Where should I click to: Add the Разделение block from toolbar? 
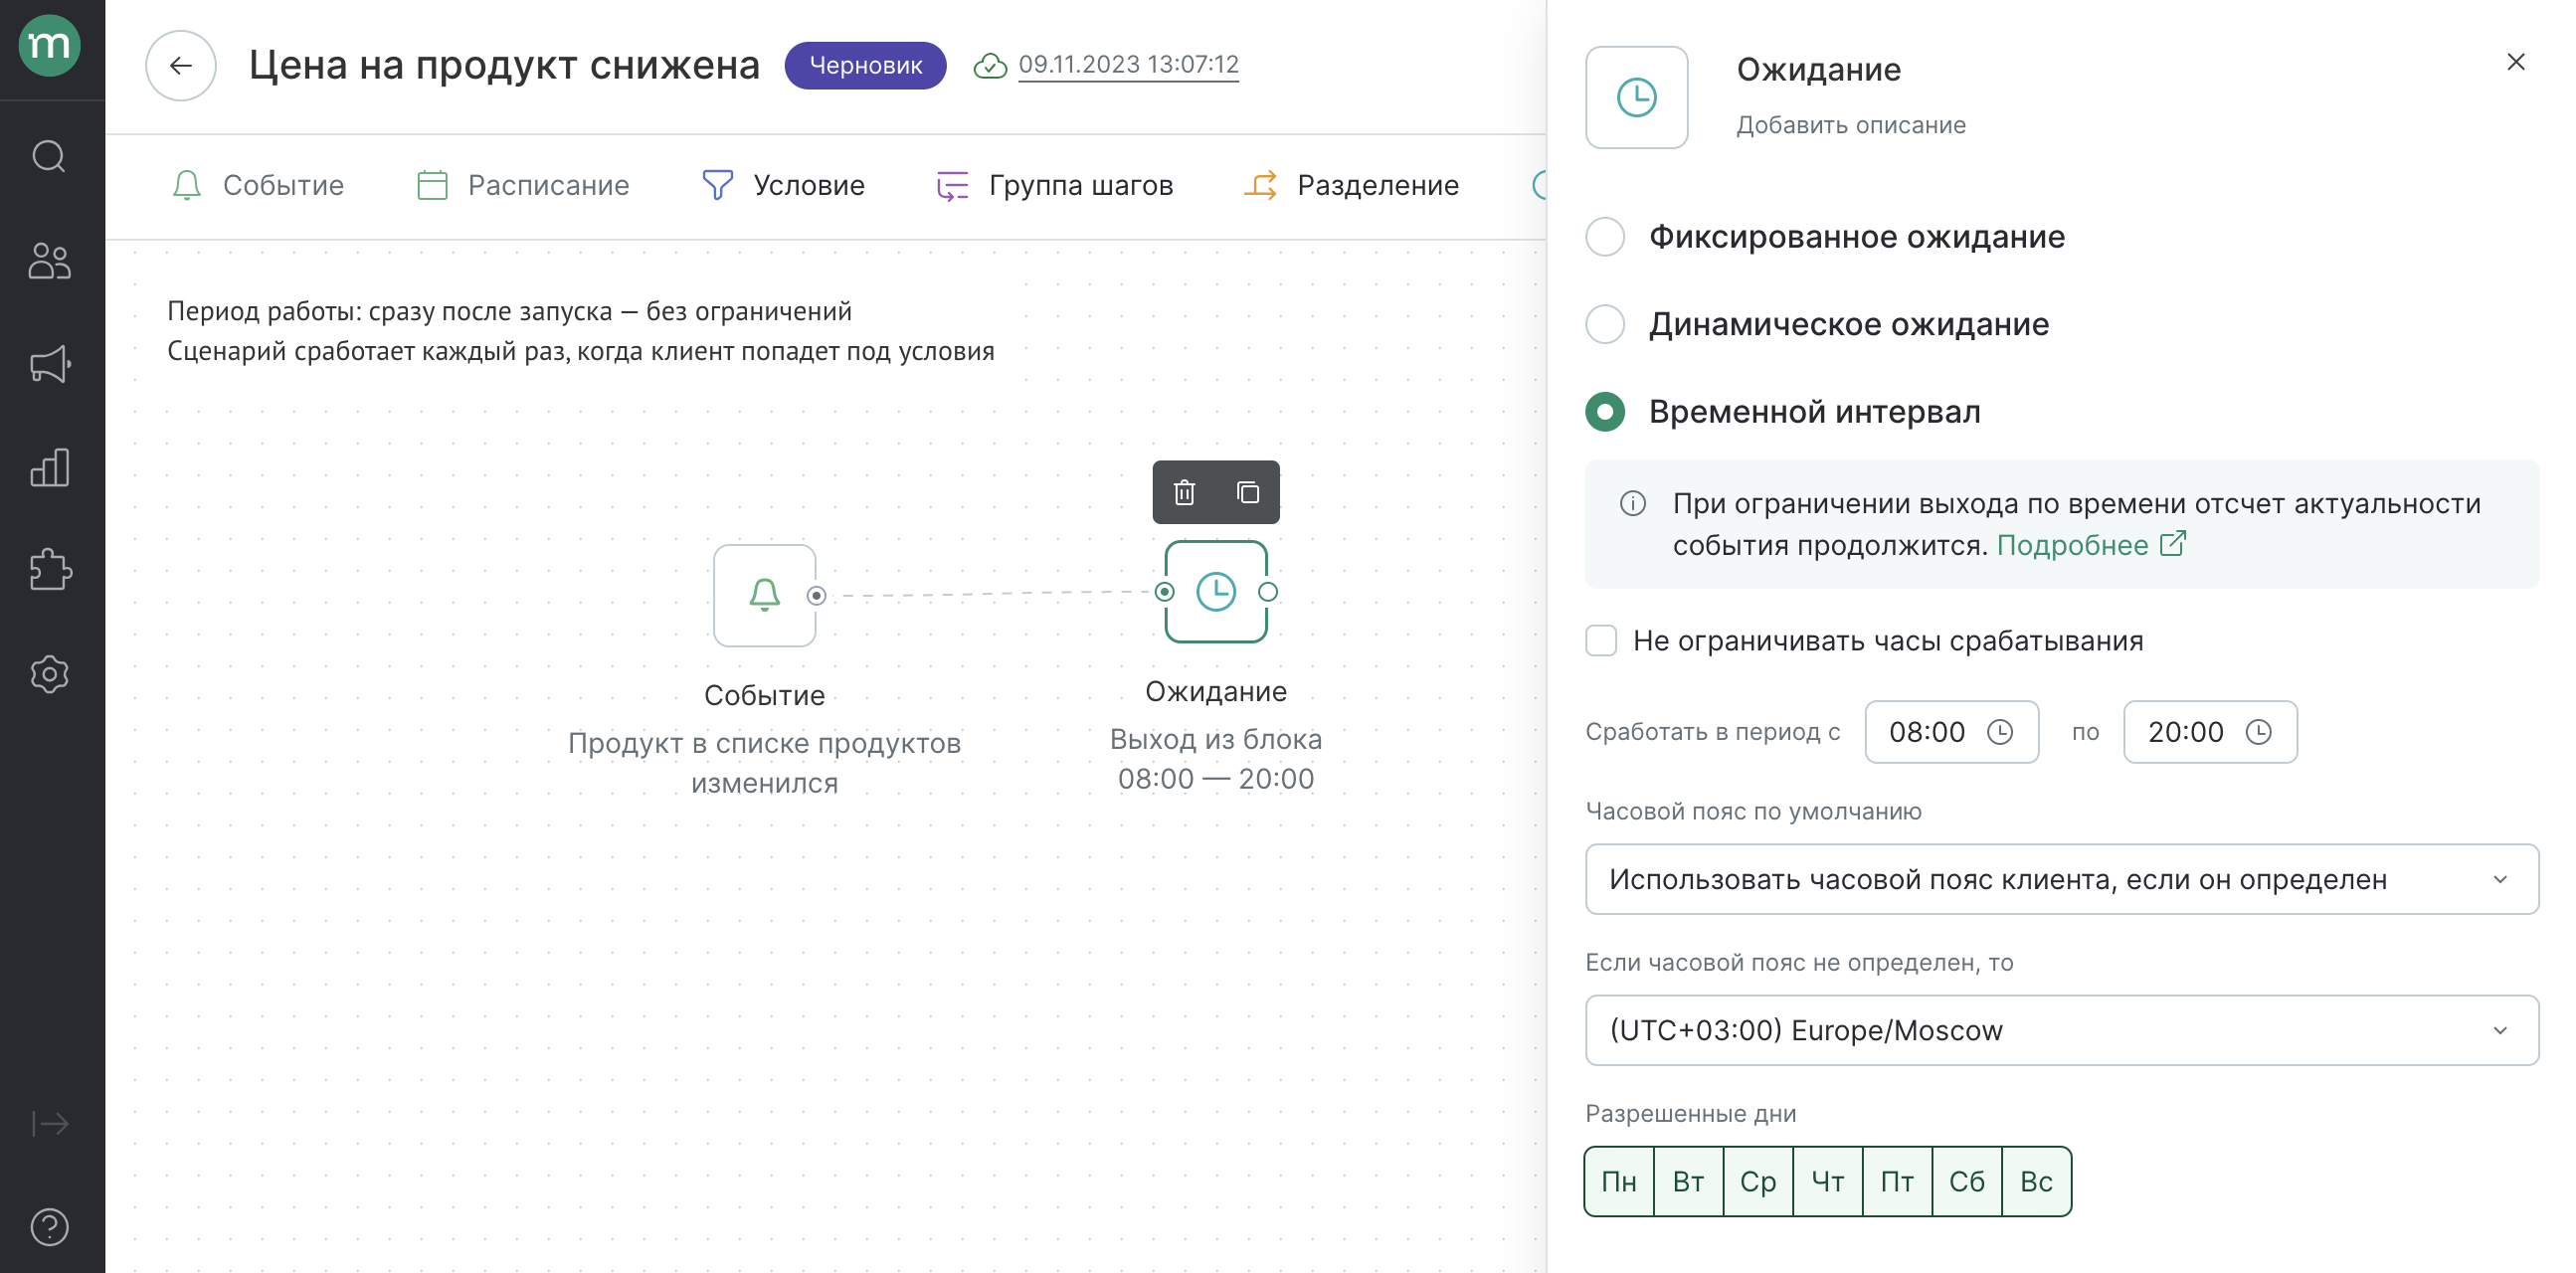click(1351, 186)
